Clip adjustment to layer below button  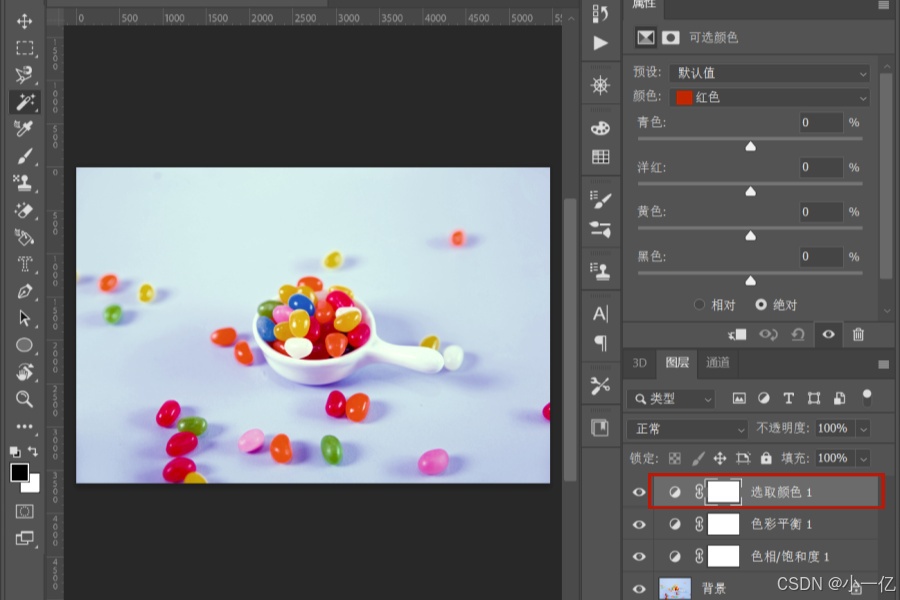coord(738,335)
